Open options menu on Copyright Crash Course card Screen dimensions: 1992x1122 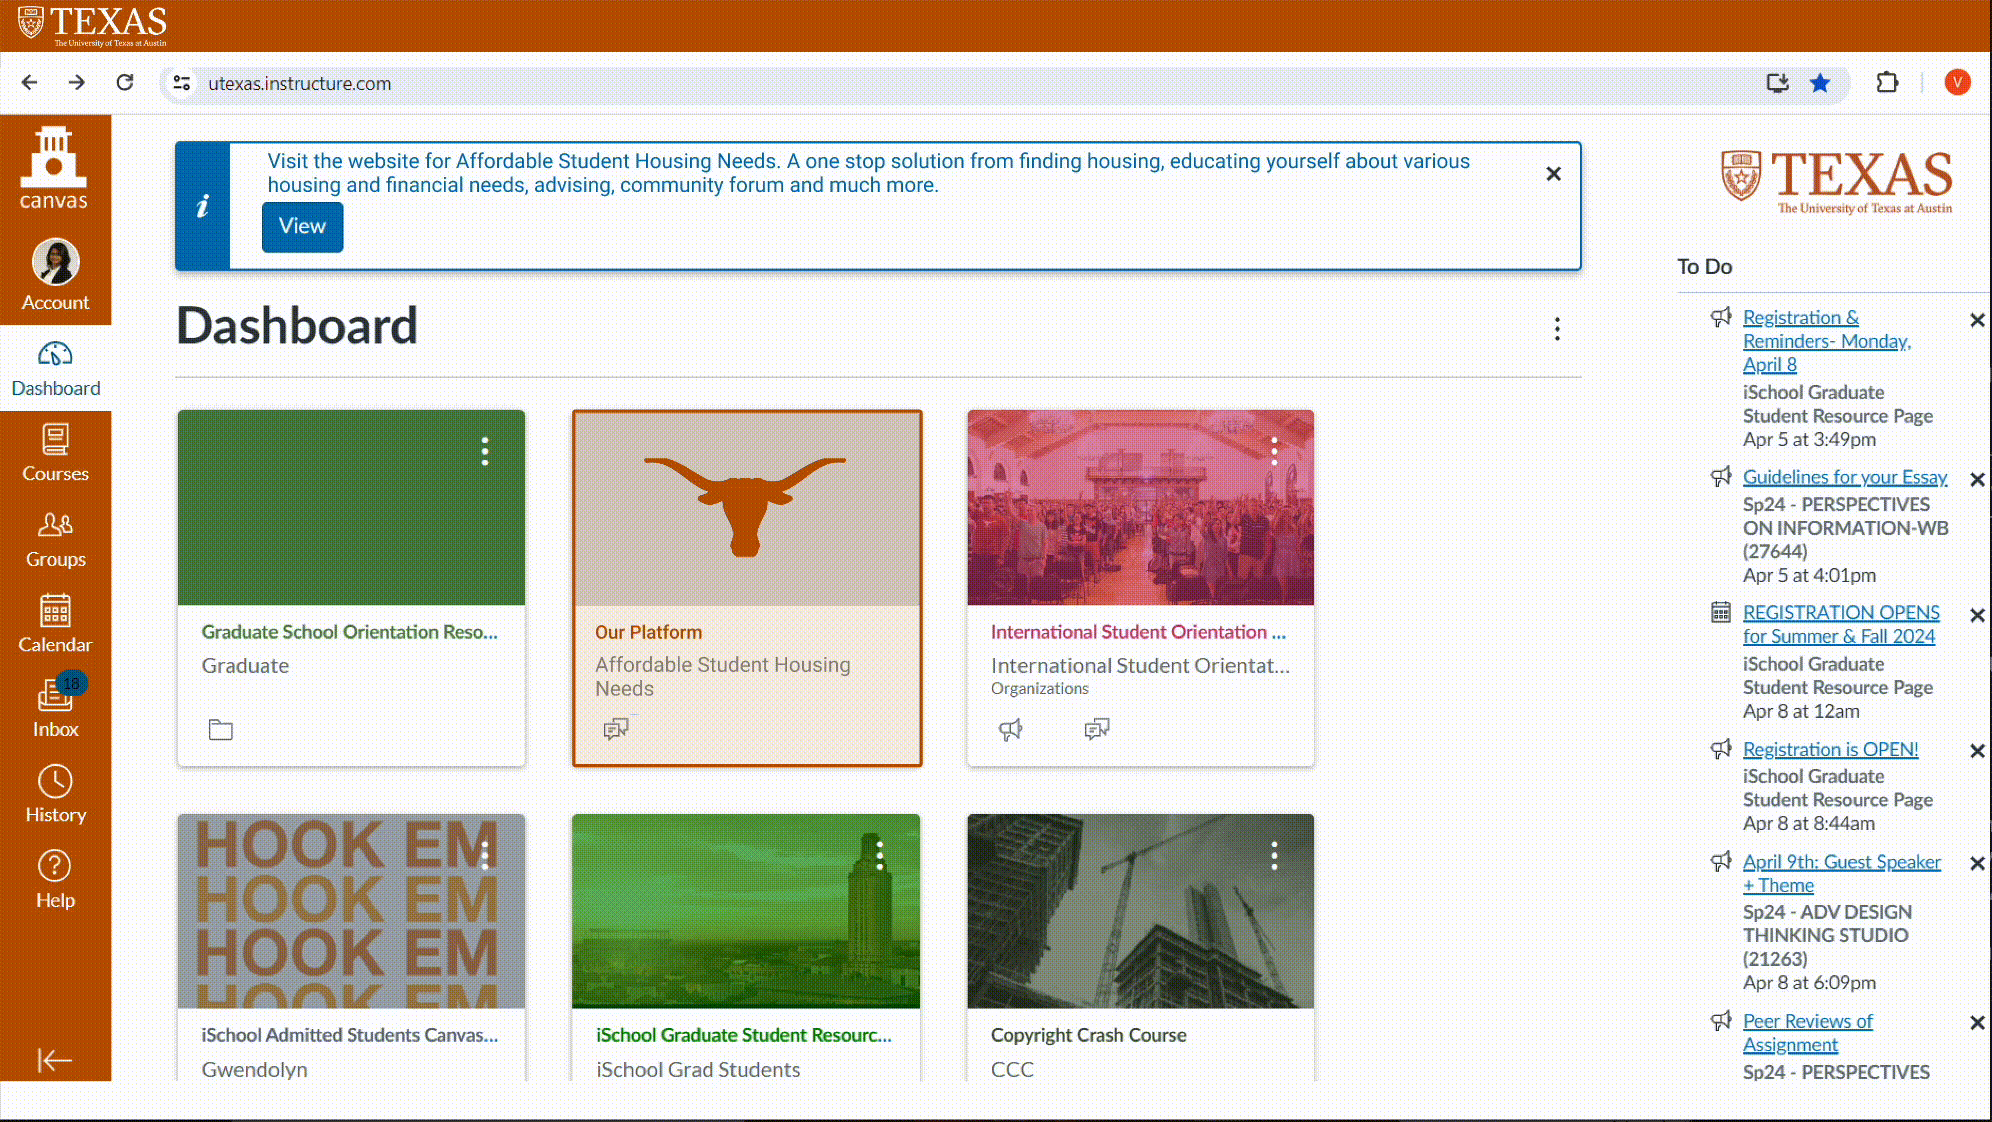1274,855
